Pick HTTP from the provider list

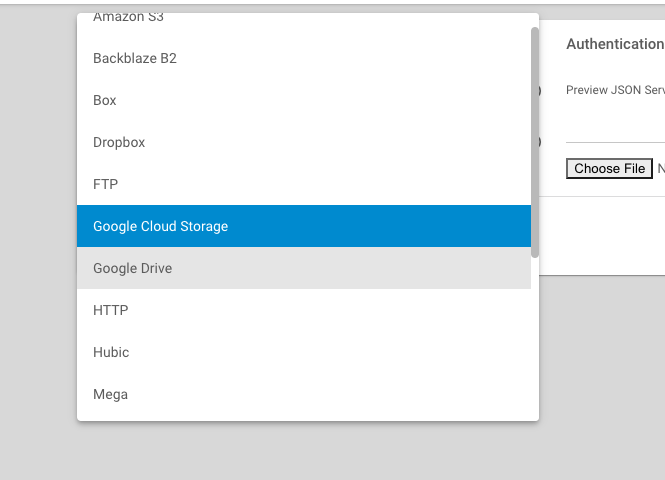110,311
